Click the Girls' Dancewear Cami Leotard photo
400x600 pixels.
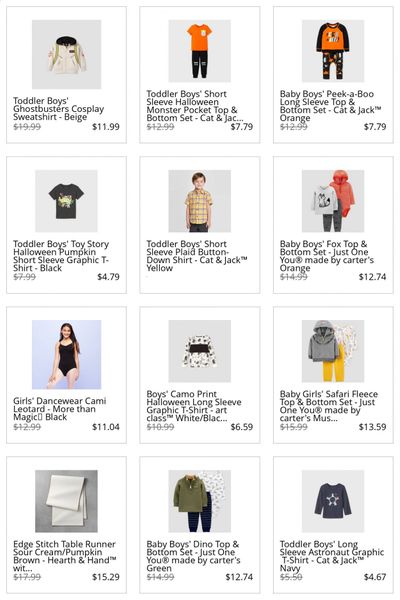pyautogui.click(x=66, y=354)
